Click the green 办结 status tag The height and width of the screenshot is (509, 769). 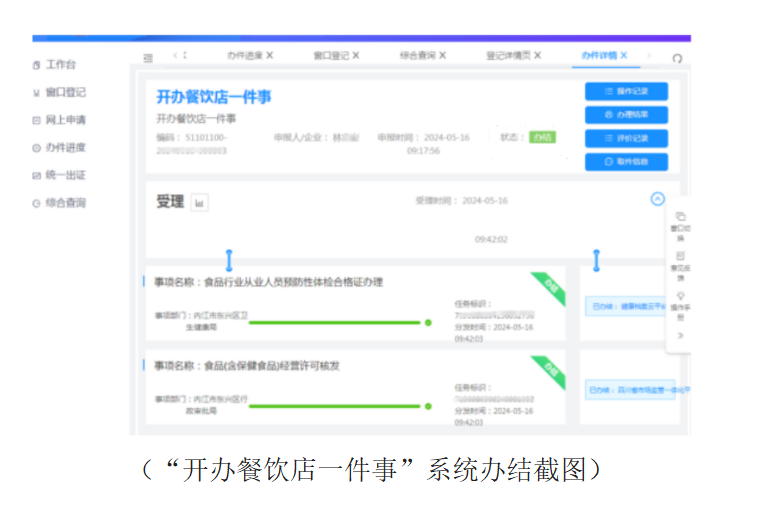tap(542, 137)
